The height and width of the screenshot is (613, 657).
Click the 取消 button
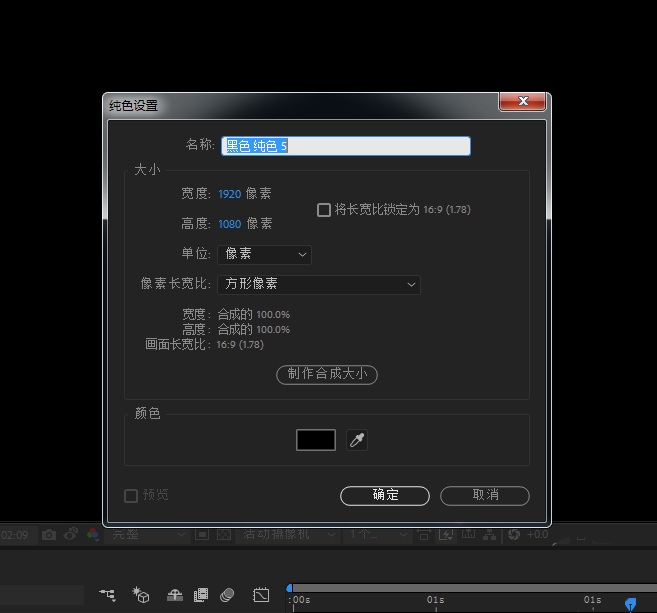485,495
